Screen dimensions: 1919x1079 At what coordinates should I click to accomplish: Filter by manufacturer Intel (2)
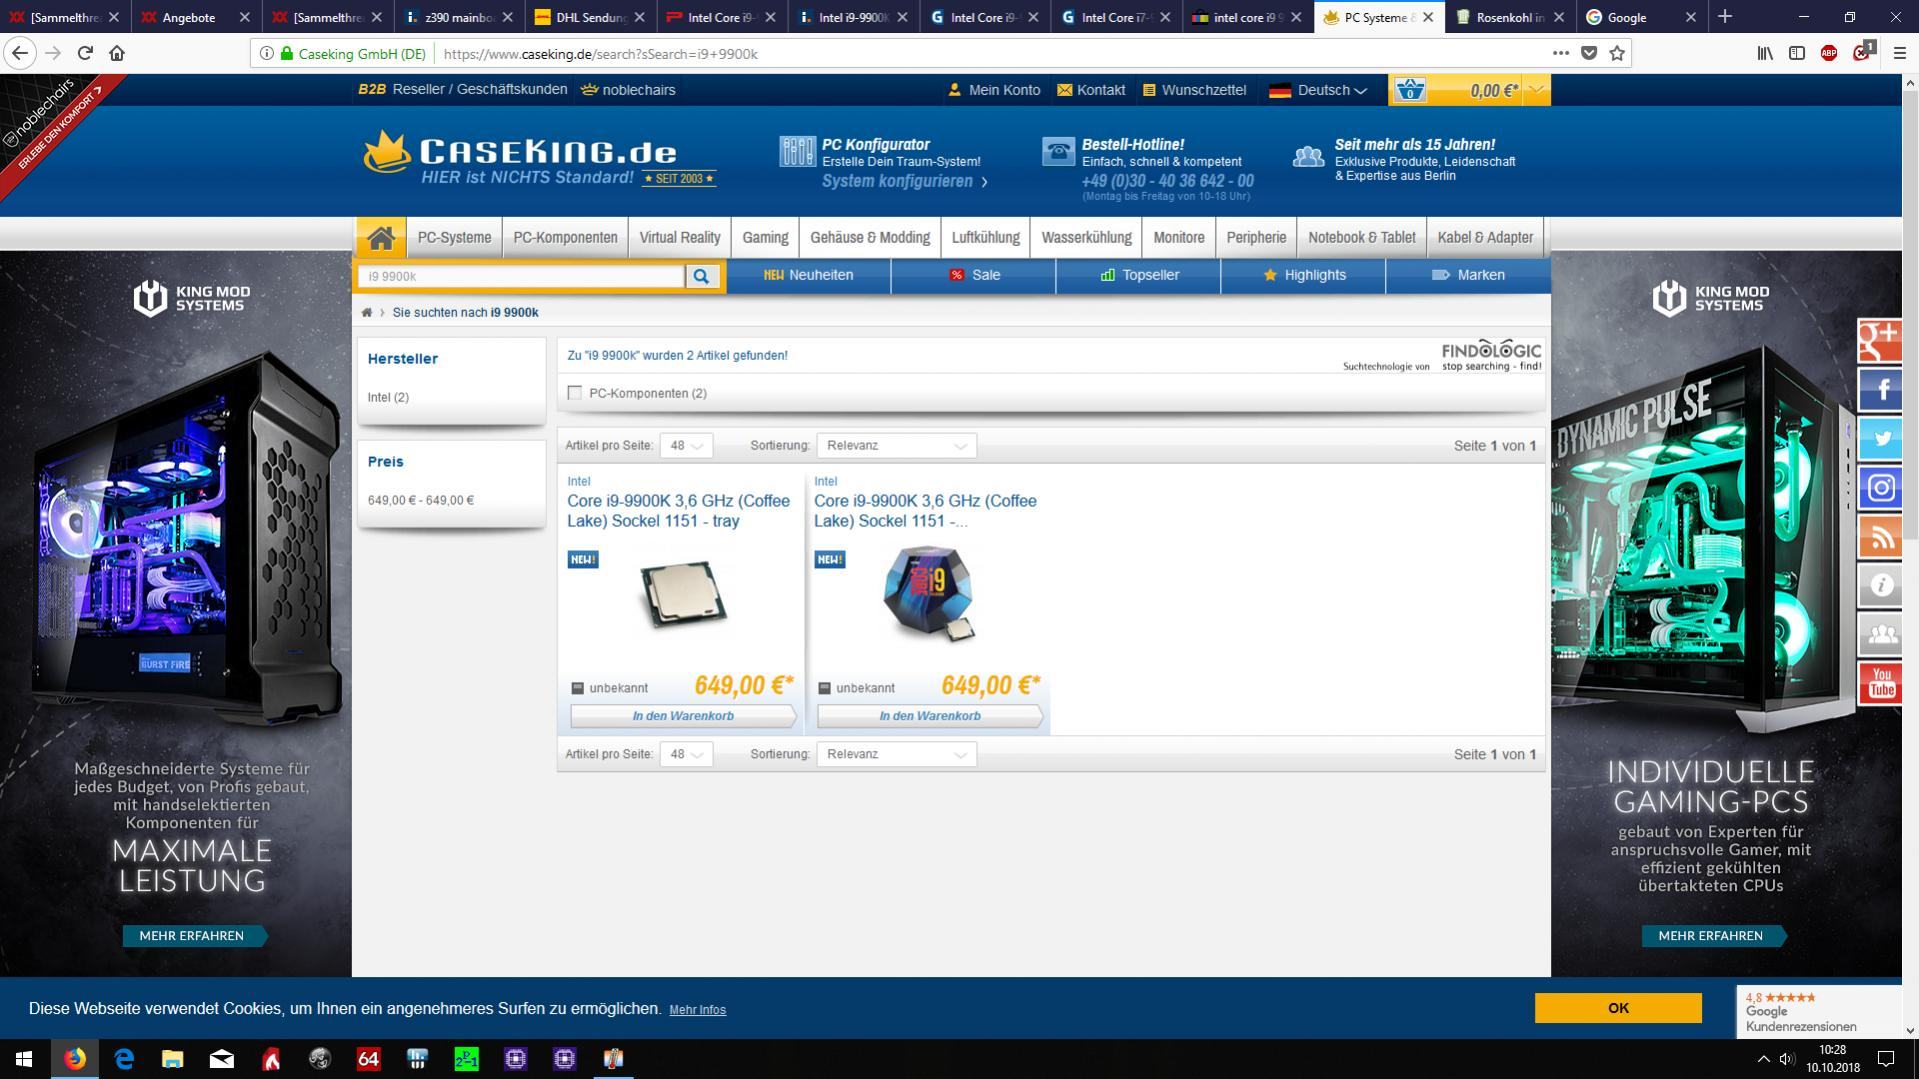[x=388, y=398]
